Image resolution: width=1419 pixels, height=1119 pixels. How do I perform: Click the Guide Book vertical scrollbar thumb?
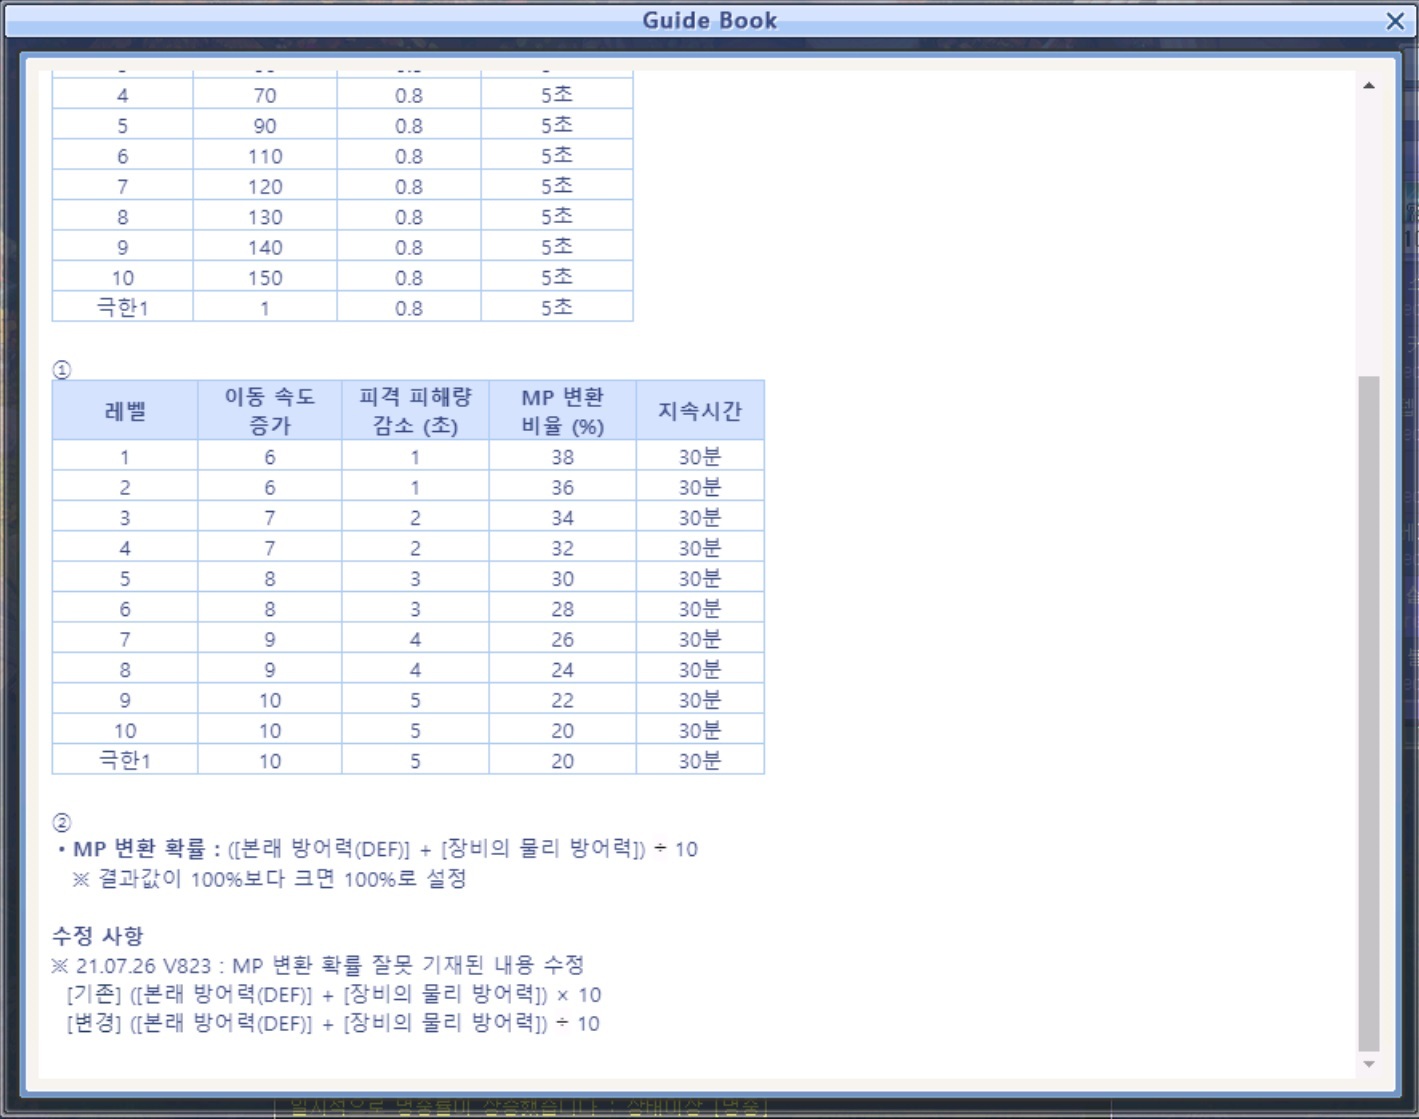[1369, 714]
